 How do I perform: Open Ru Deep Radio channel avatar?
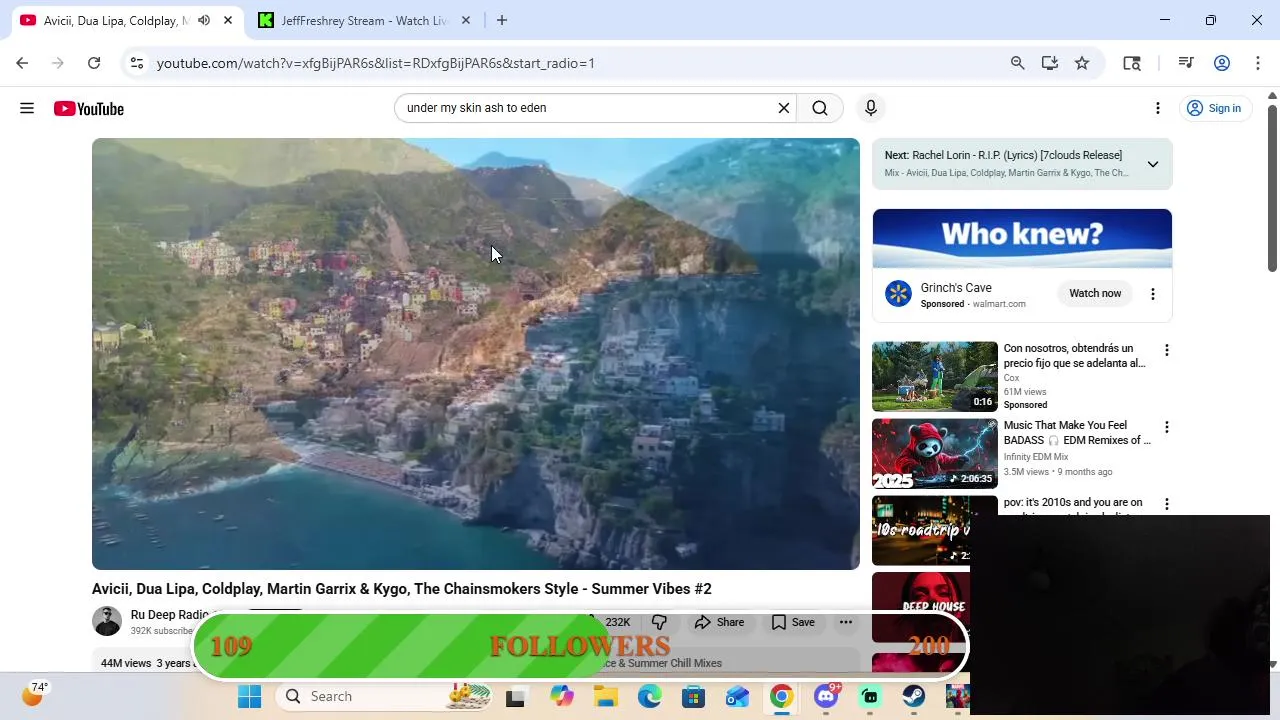pos(107,621)
